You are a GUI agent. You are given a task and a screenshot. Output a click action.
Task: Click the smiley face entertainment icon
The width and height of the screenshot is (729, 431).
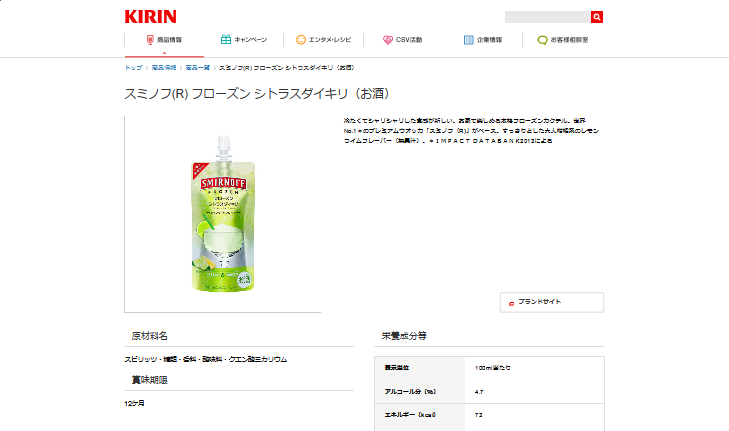coord(301,40)
